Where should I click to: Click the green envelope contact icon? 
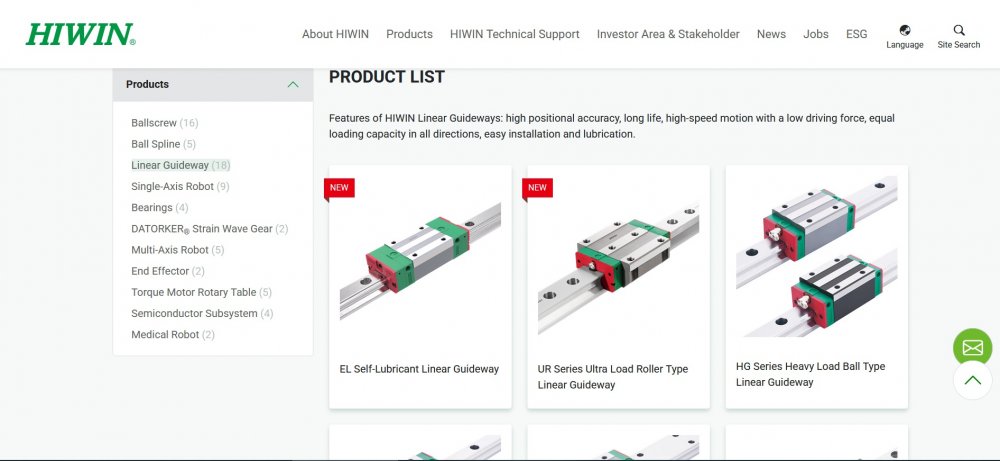point(972,348)
